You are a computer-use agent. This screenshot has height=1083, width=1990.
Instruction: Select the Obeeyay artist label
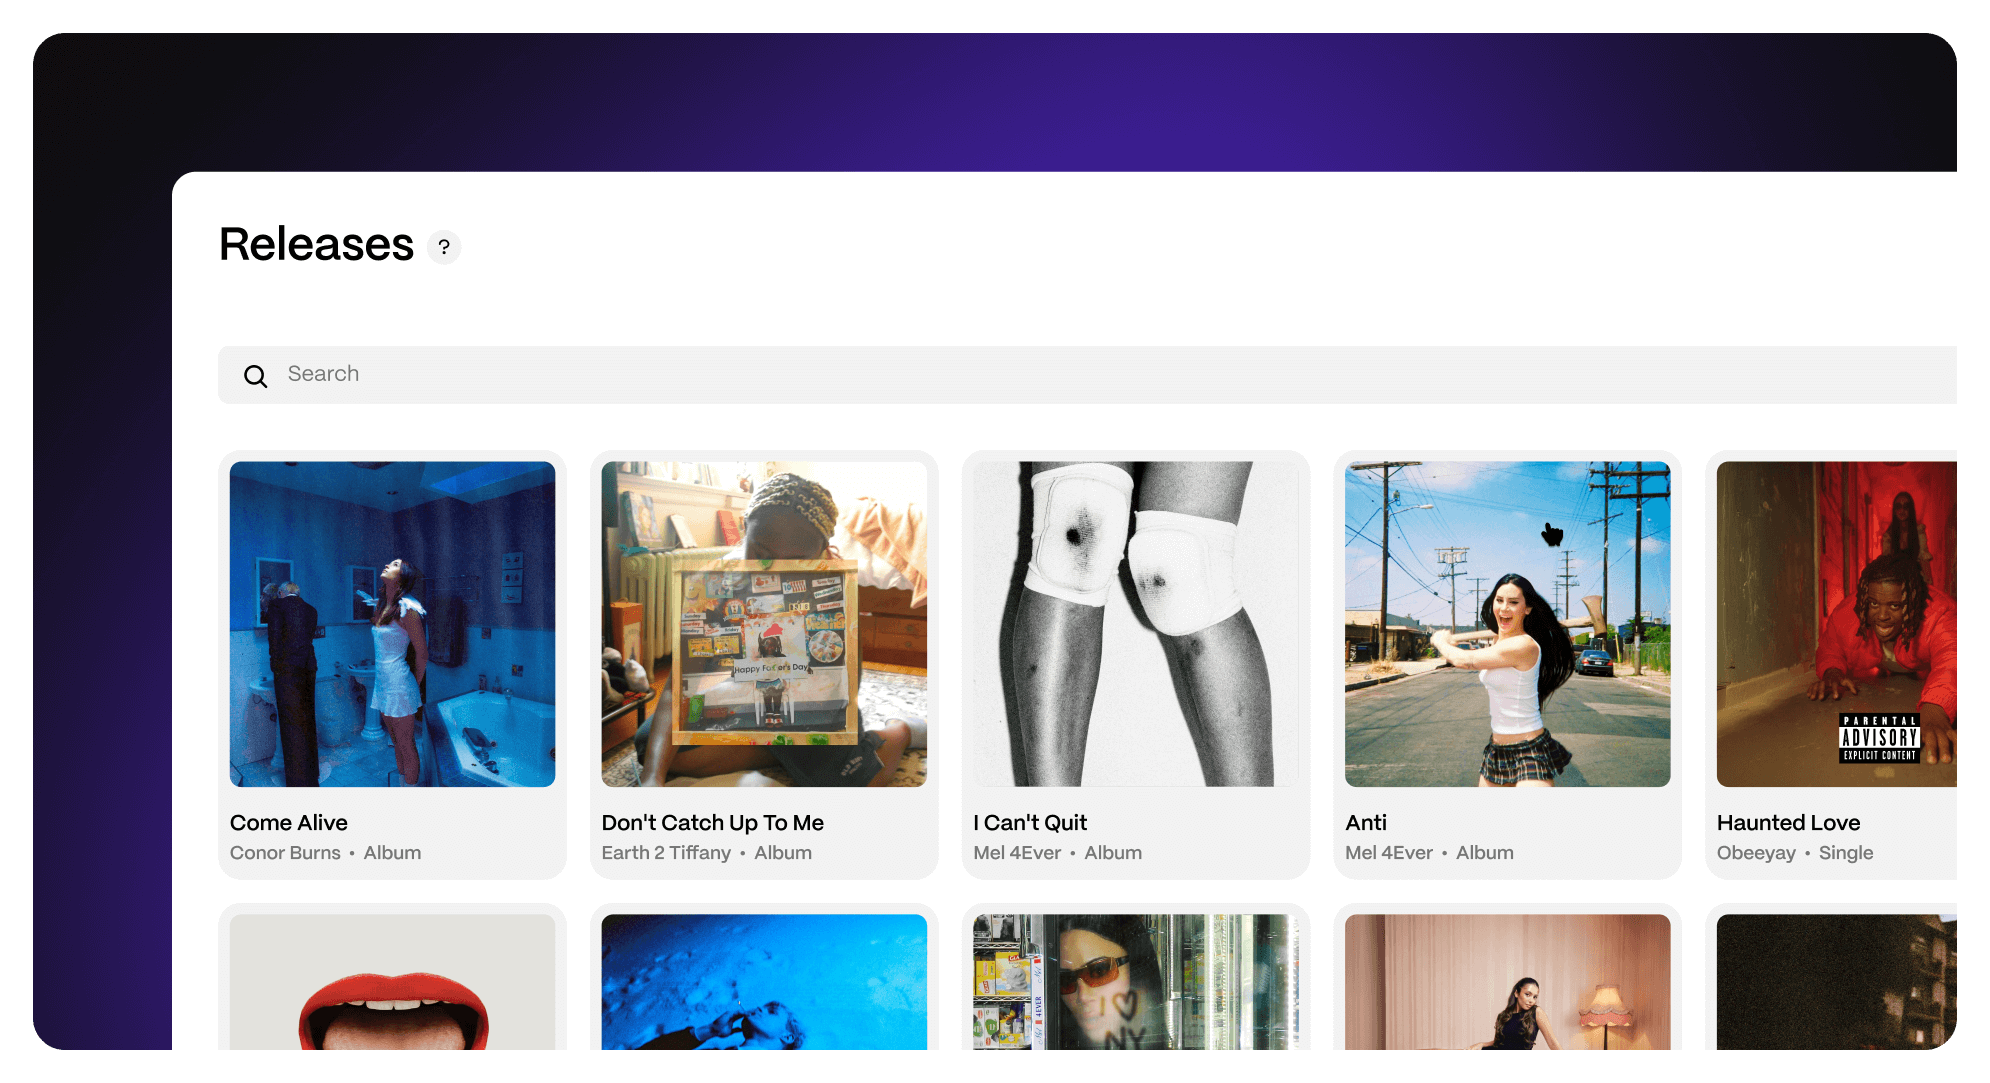1756,853
